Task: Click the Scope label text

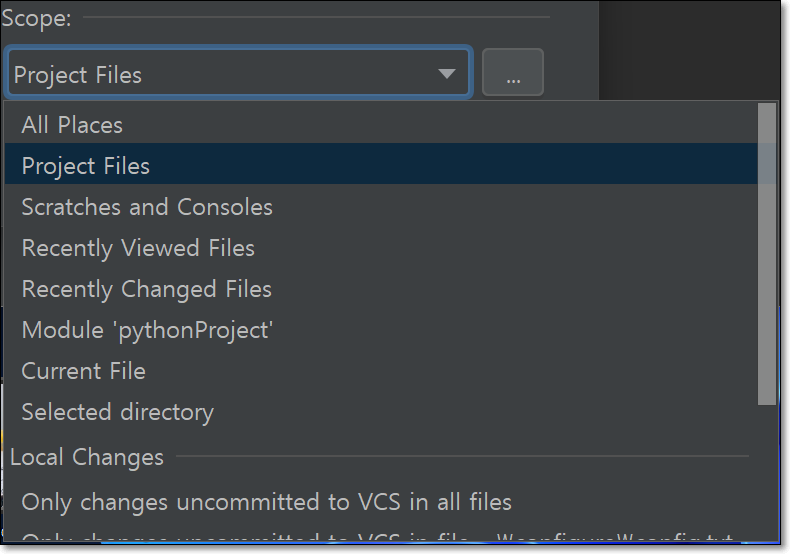Action: coord(36,19)
